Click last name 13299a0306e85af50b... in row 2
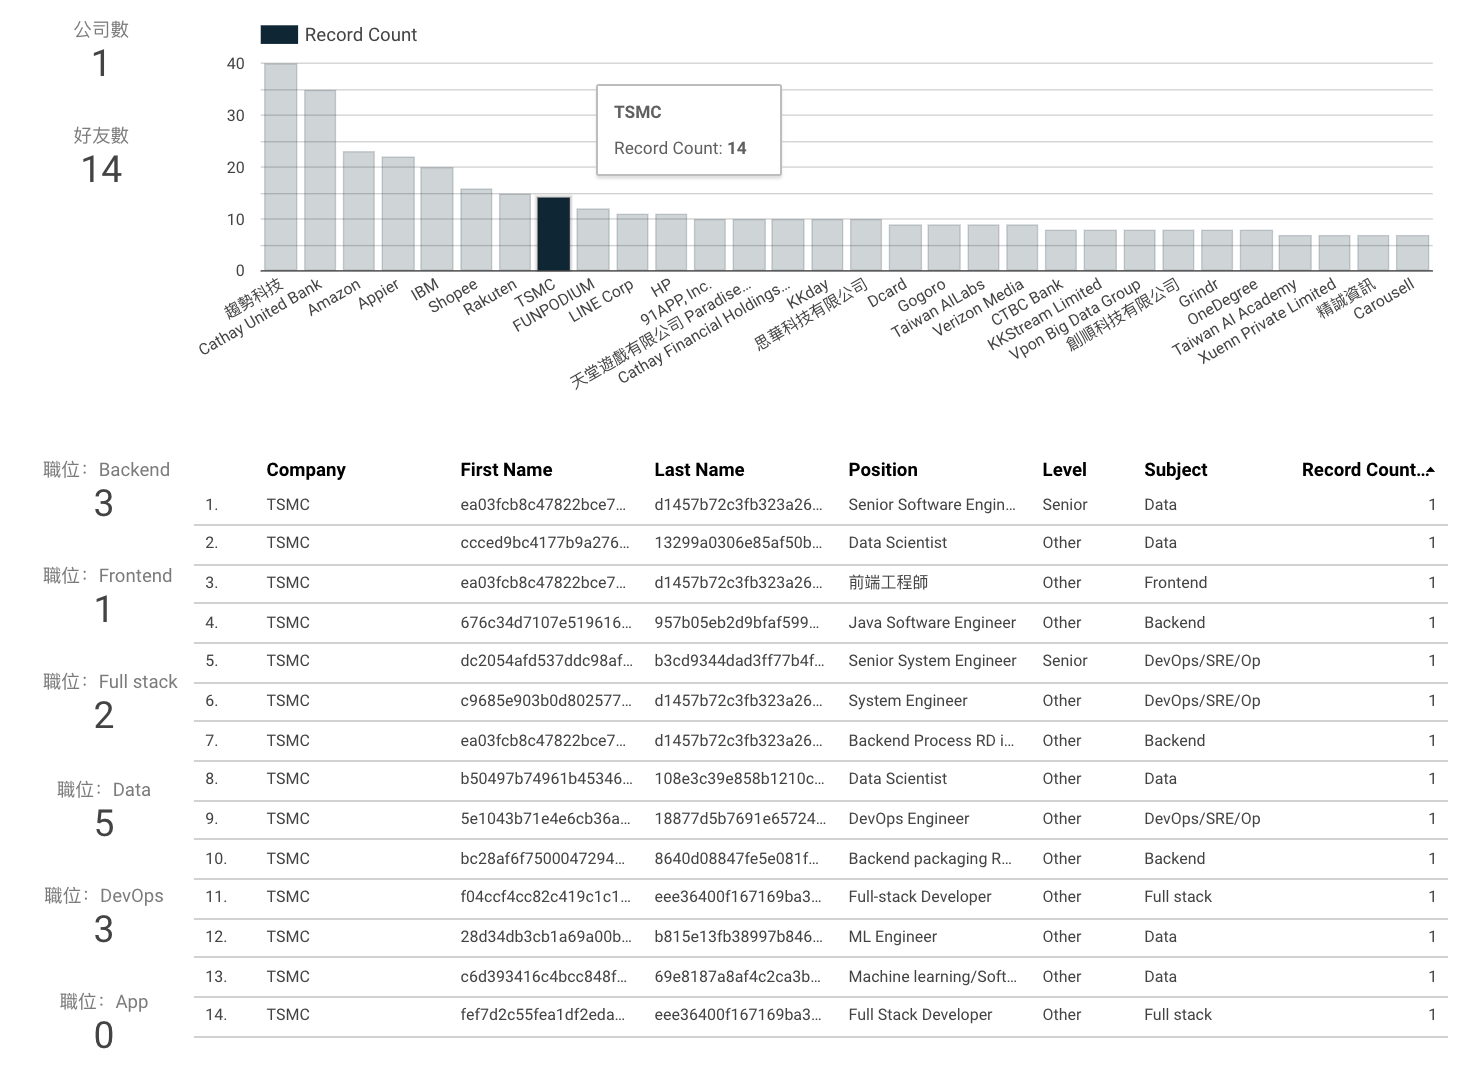 pos(738,543)
